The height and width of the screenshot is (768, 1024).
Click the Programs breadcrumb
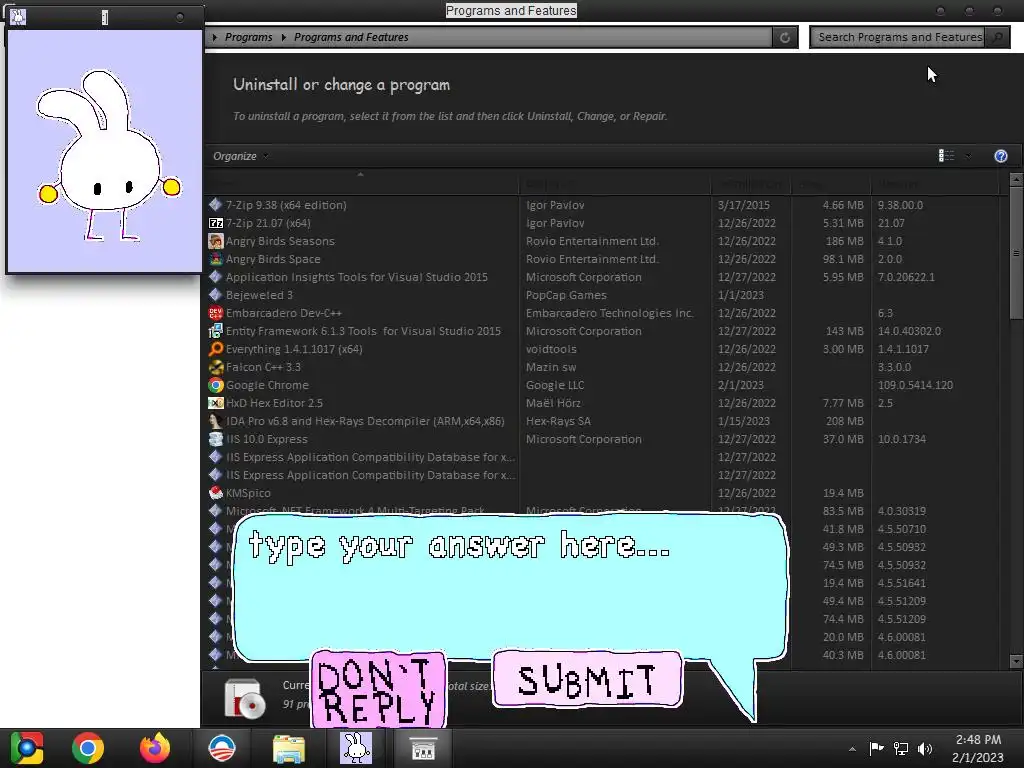click(248, 37)
